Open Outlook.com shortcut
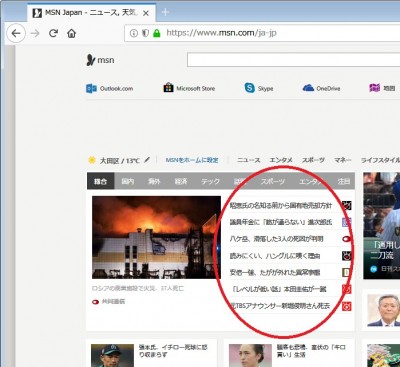This screenshot has height=367, width=400. [110, 88]
